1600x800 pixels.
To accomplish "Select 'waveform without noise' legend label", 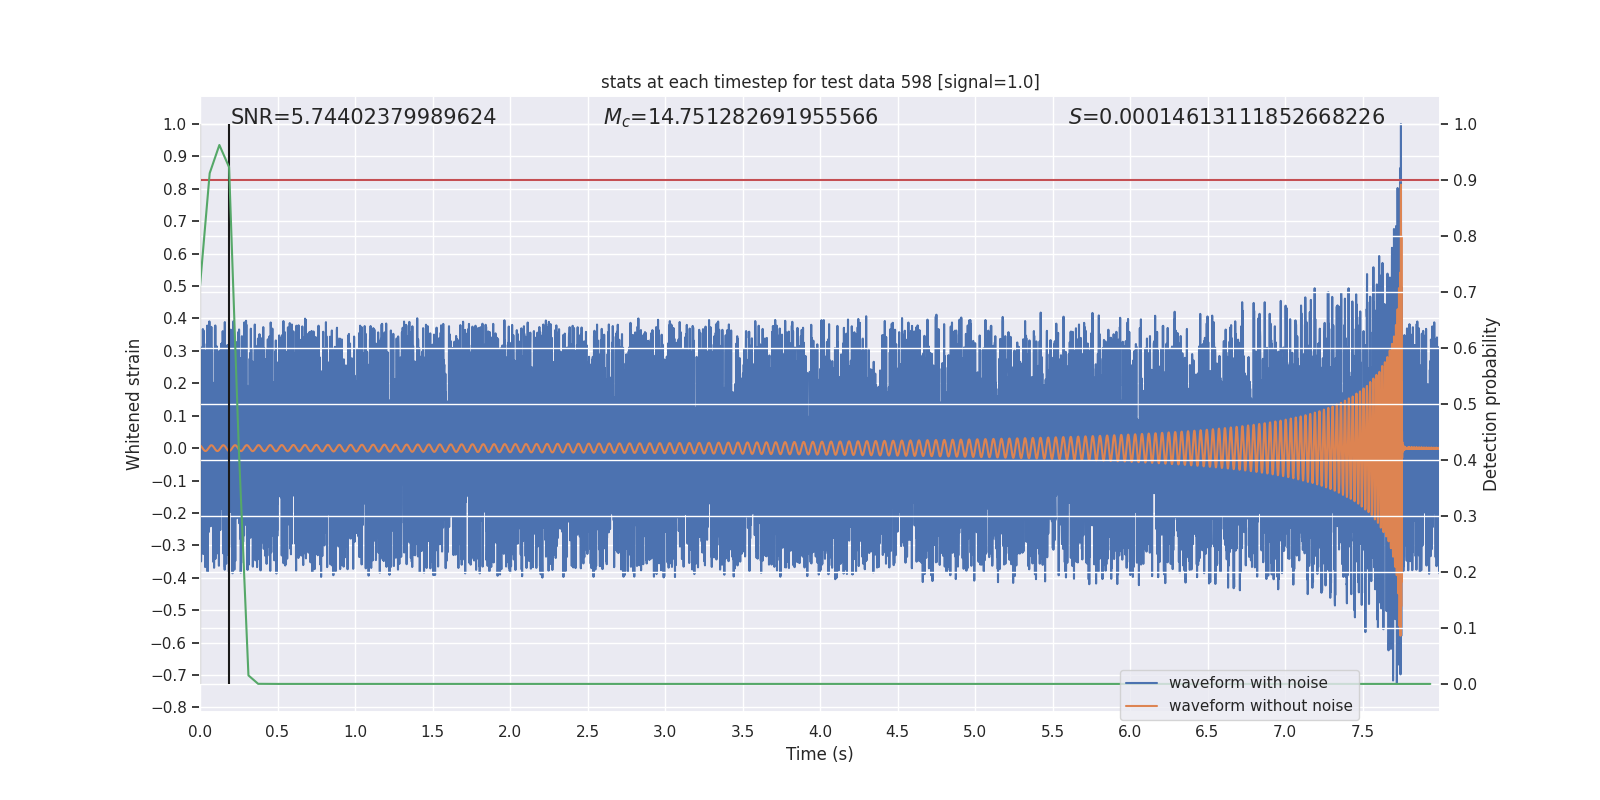I will click(x=1260, y=706).
